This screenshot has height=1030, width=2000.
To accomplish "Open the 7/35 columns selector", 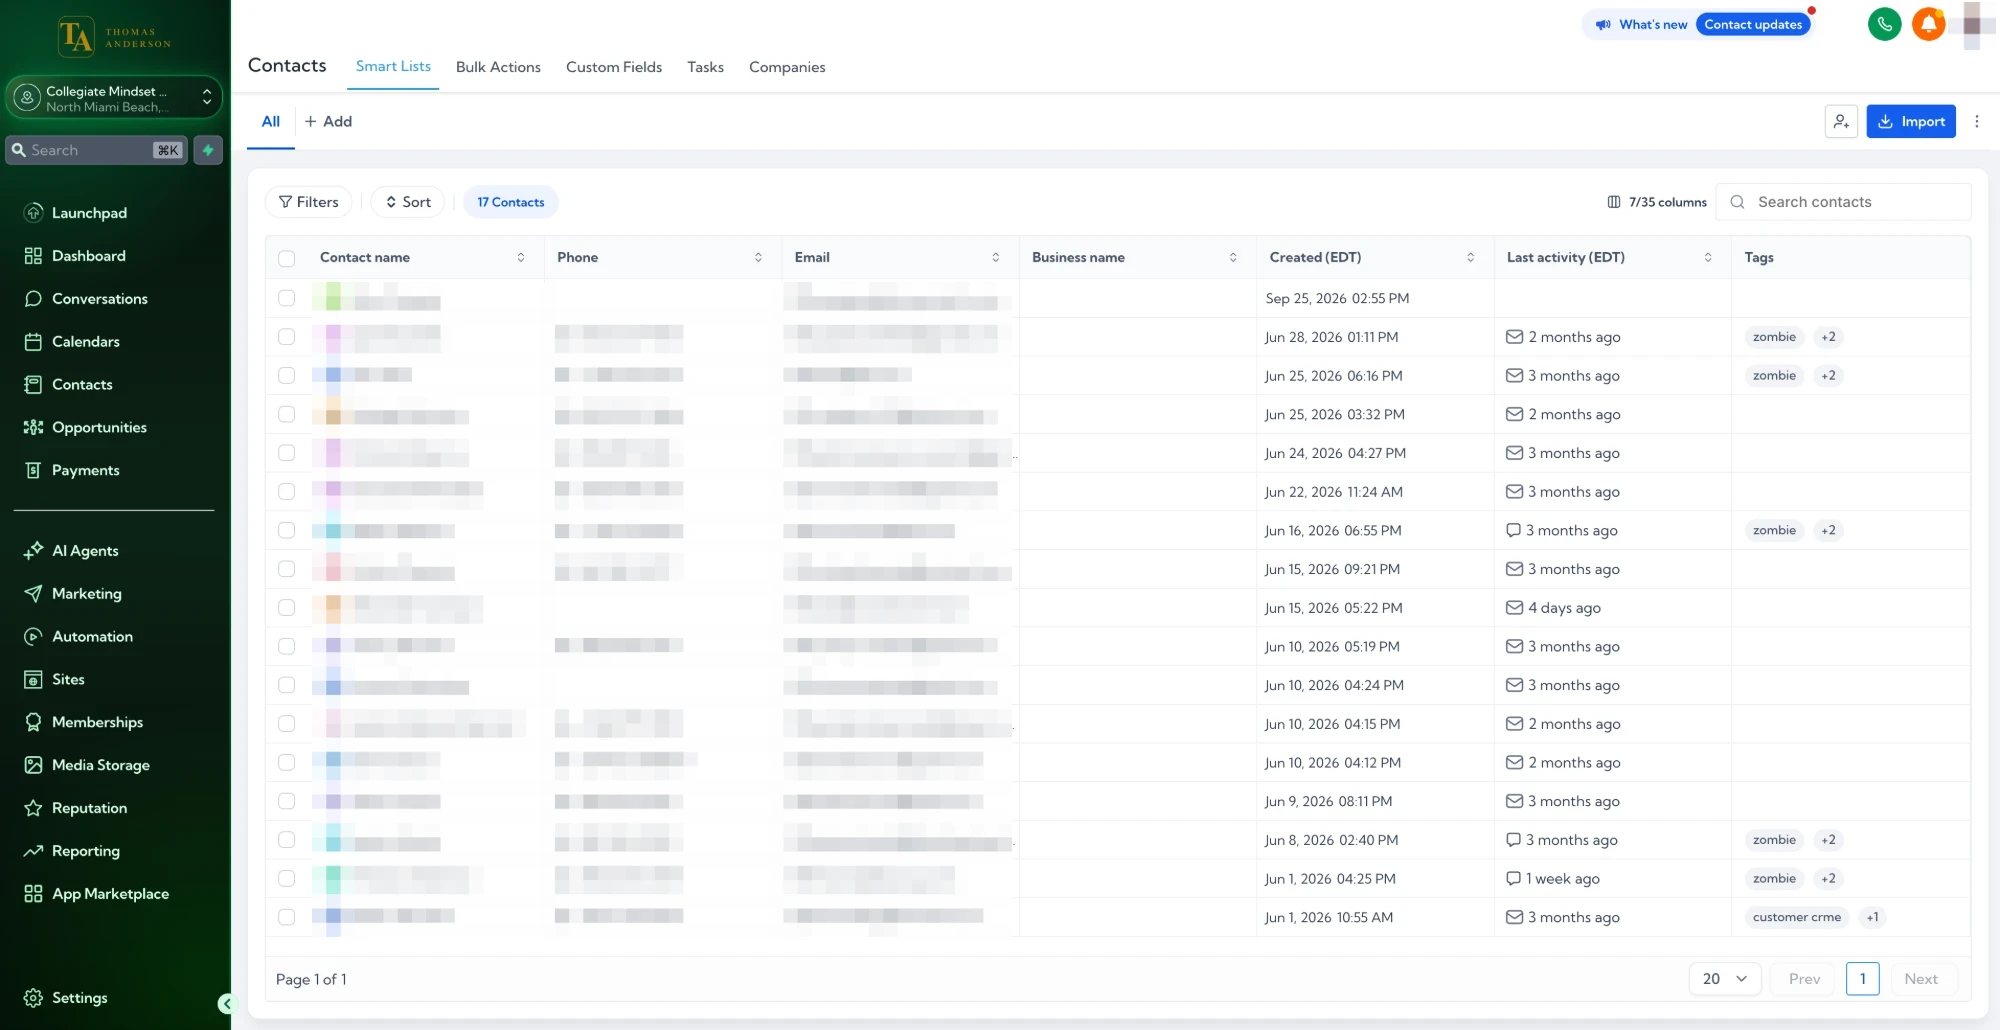I will 1656,202.
